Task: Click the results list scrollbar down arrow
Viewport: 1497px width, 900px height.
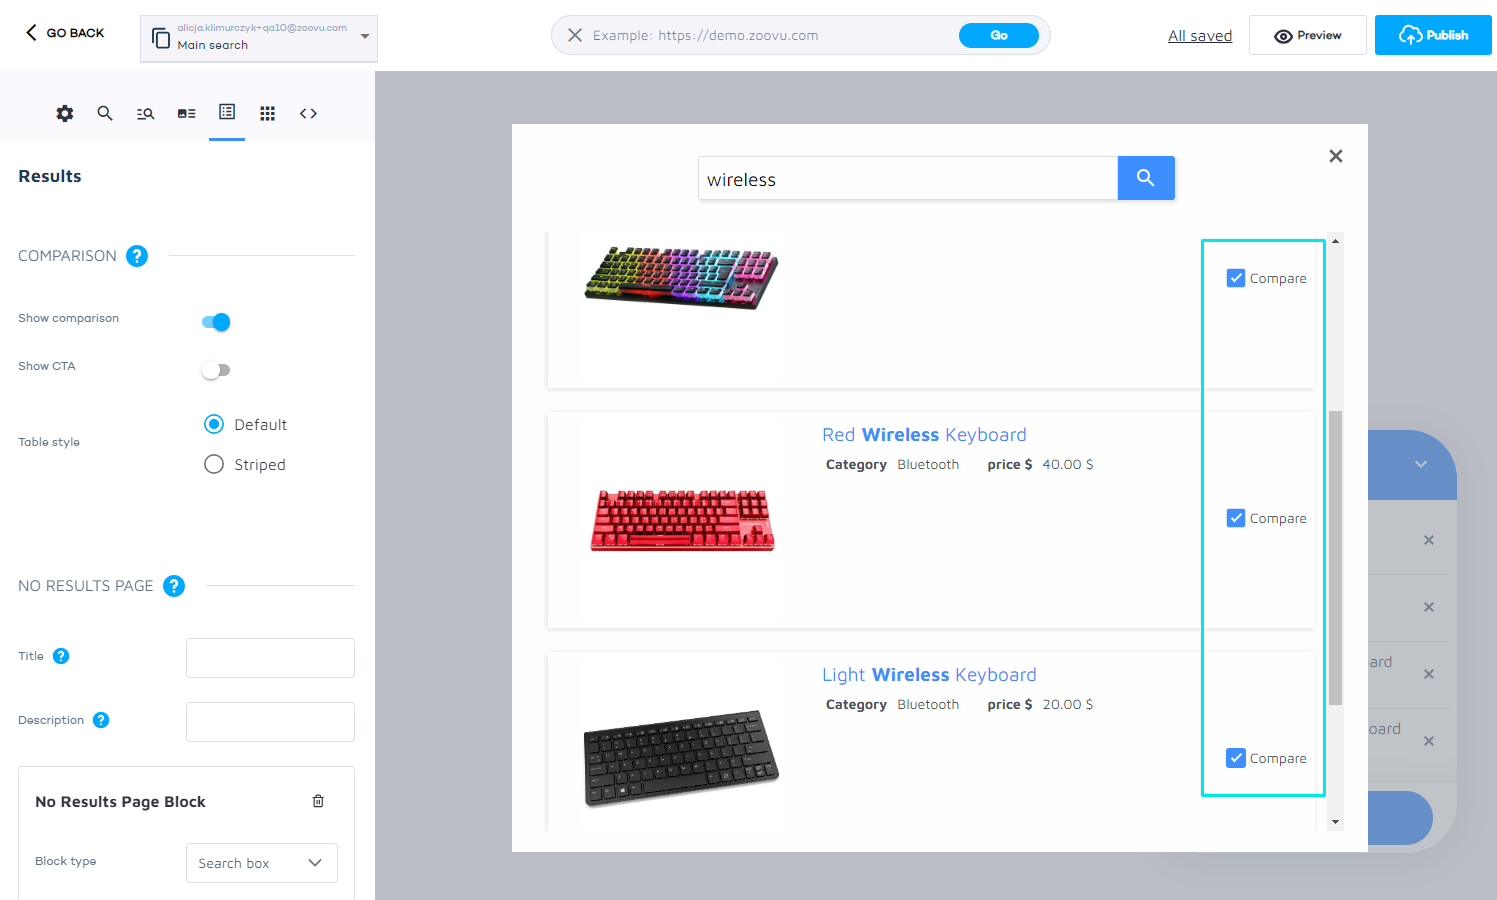Action: pos(1335,822)
